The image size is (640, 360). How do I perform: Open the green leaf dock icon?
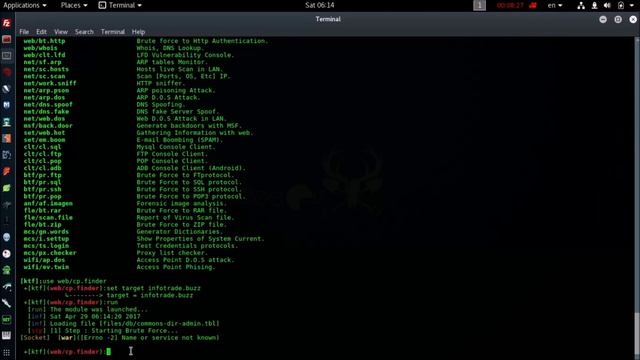[x=7, y=188]
